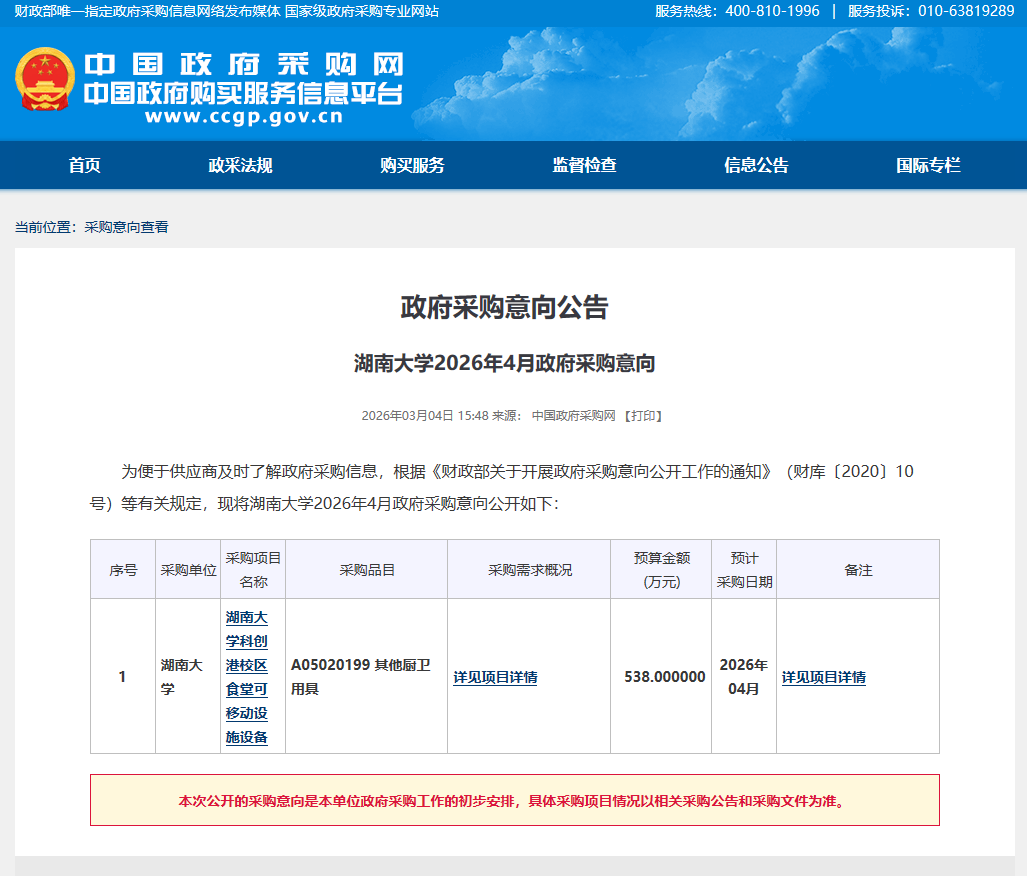The width and height of the screenshot is (1027, 876).
Task: Click the 采购需求概况 column header
Action: (530, 570)
